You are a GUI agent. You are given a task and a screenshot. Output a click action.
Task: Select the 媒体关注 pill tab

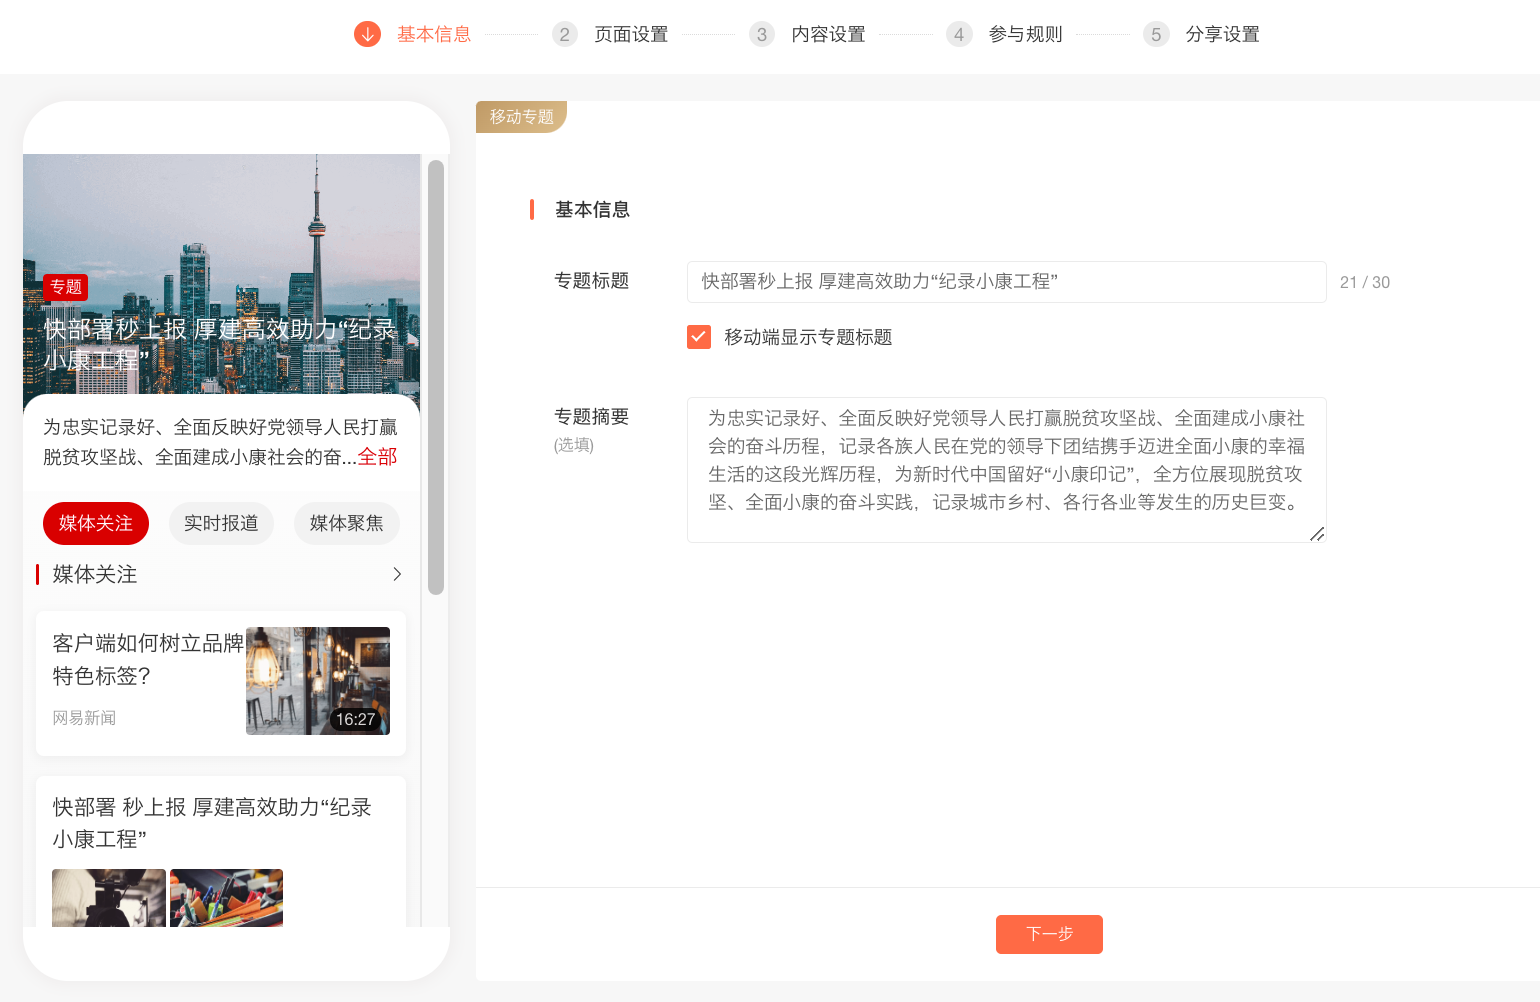tap(96, 523)
